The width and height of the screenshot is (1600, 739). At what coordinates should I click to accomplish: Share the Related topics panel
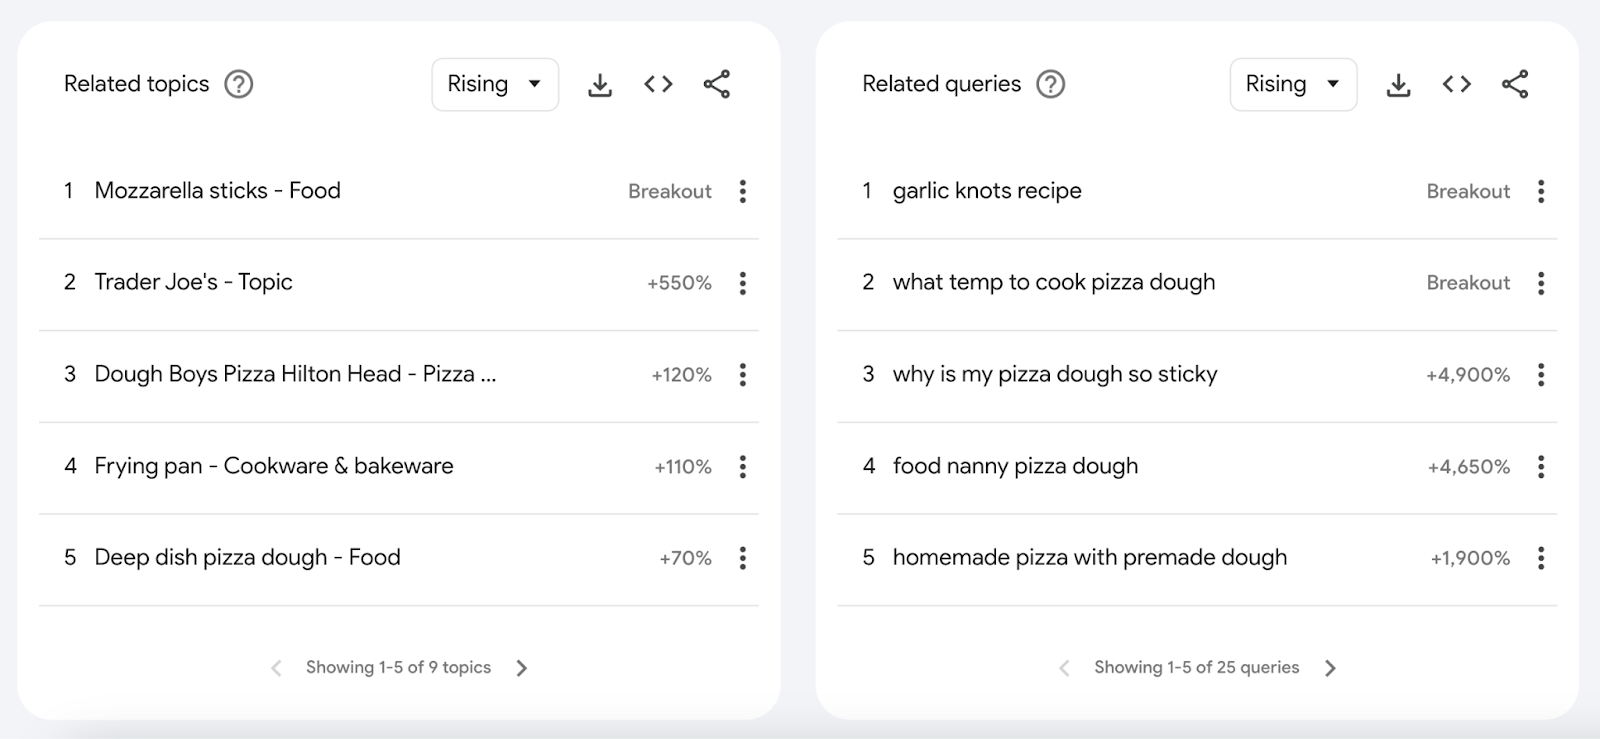[717, 84]
